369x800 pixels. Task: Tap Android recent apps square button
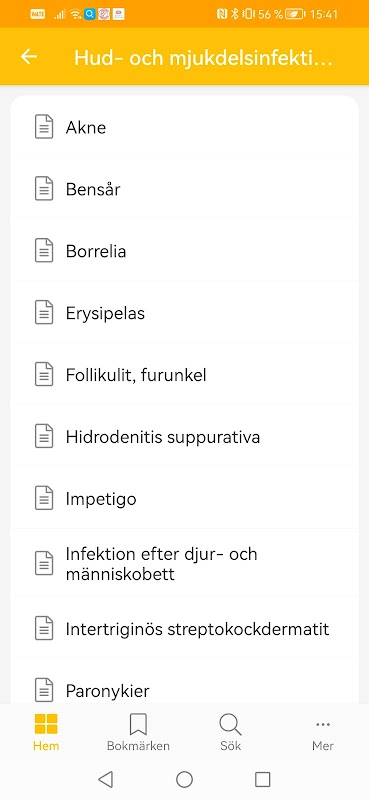pos(262,779)
